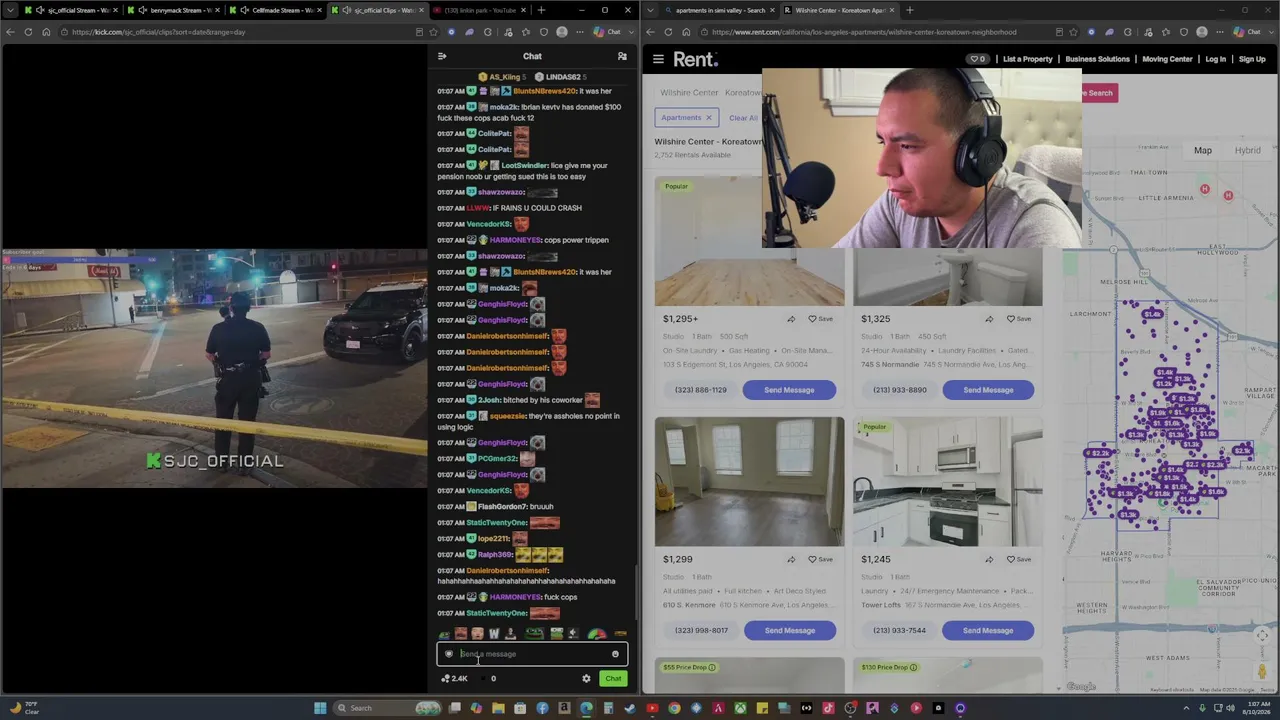This screenshot has width=1280, height=720.
Task: Open the $1,299 apartment photo thumbnail
Action: (749, 482)
